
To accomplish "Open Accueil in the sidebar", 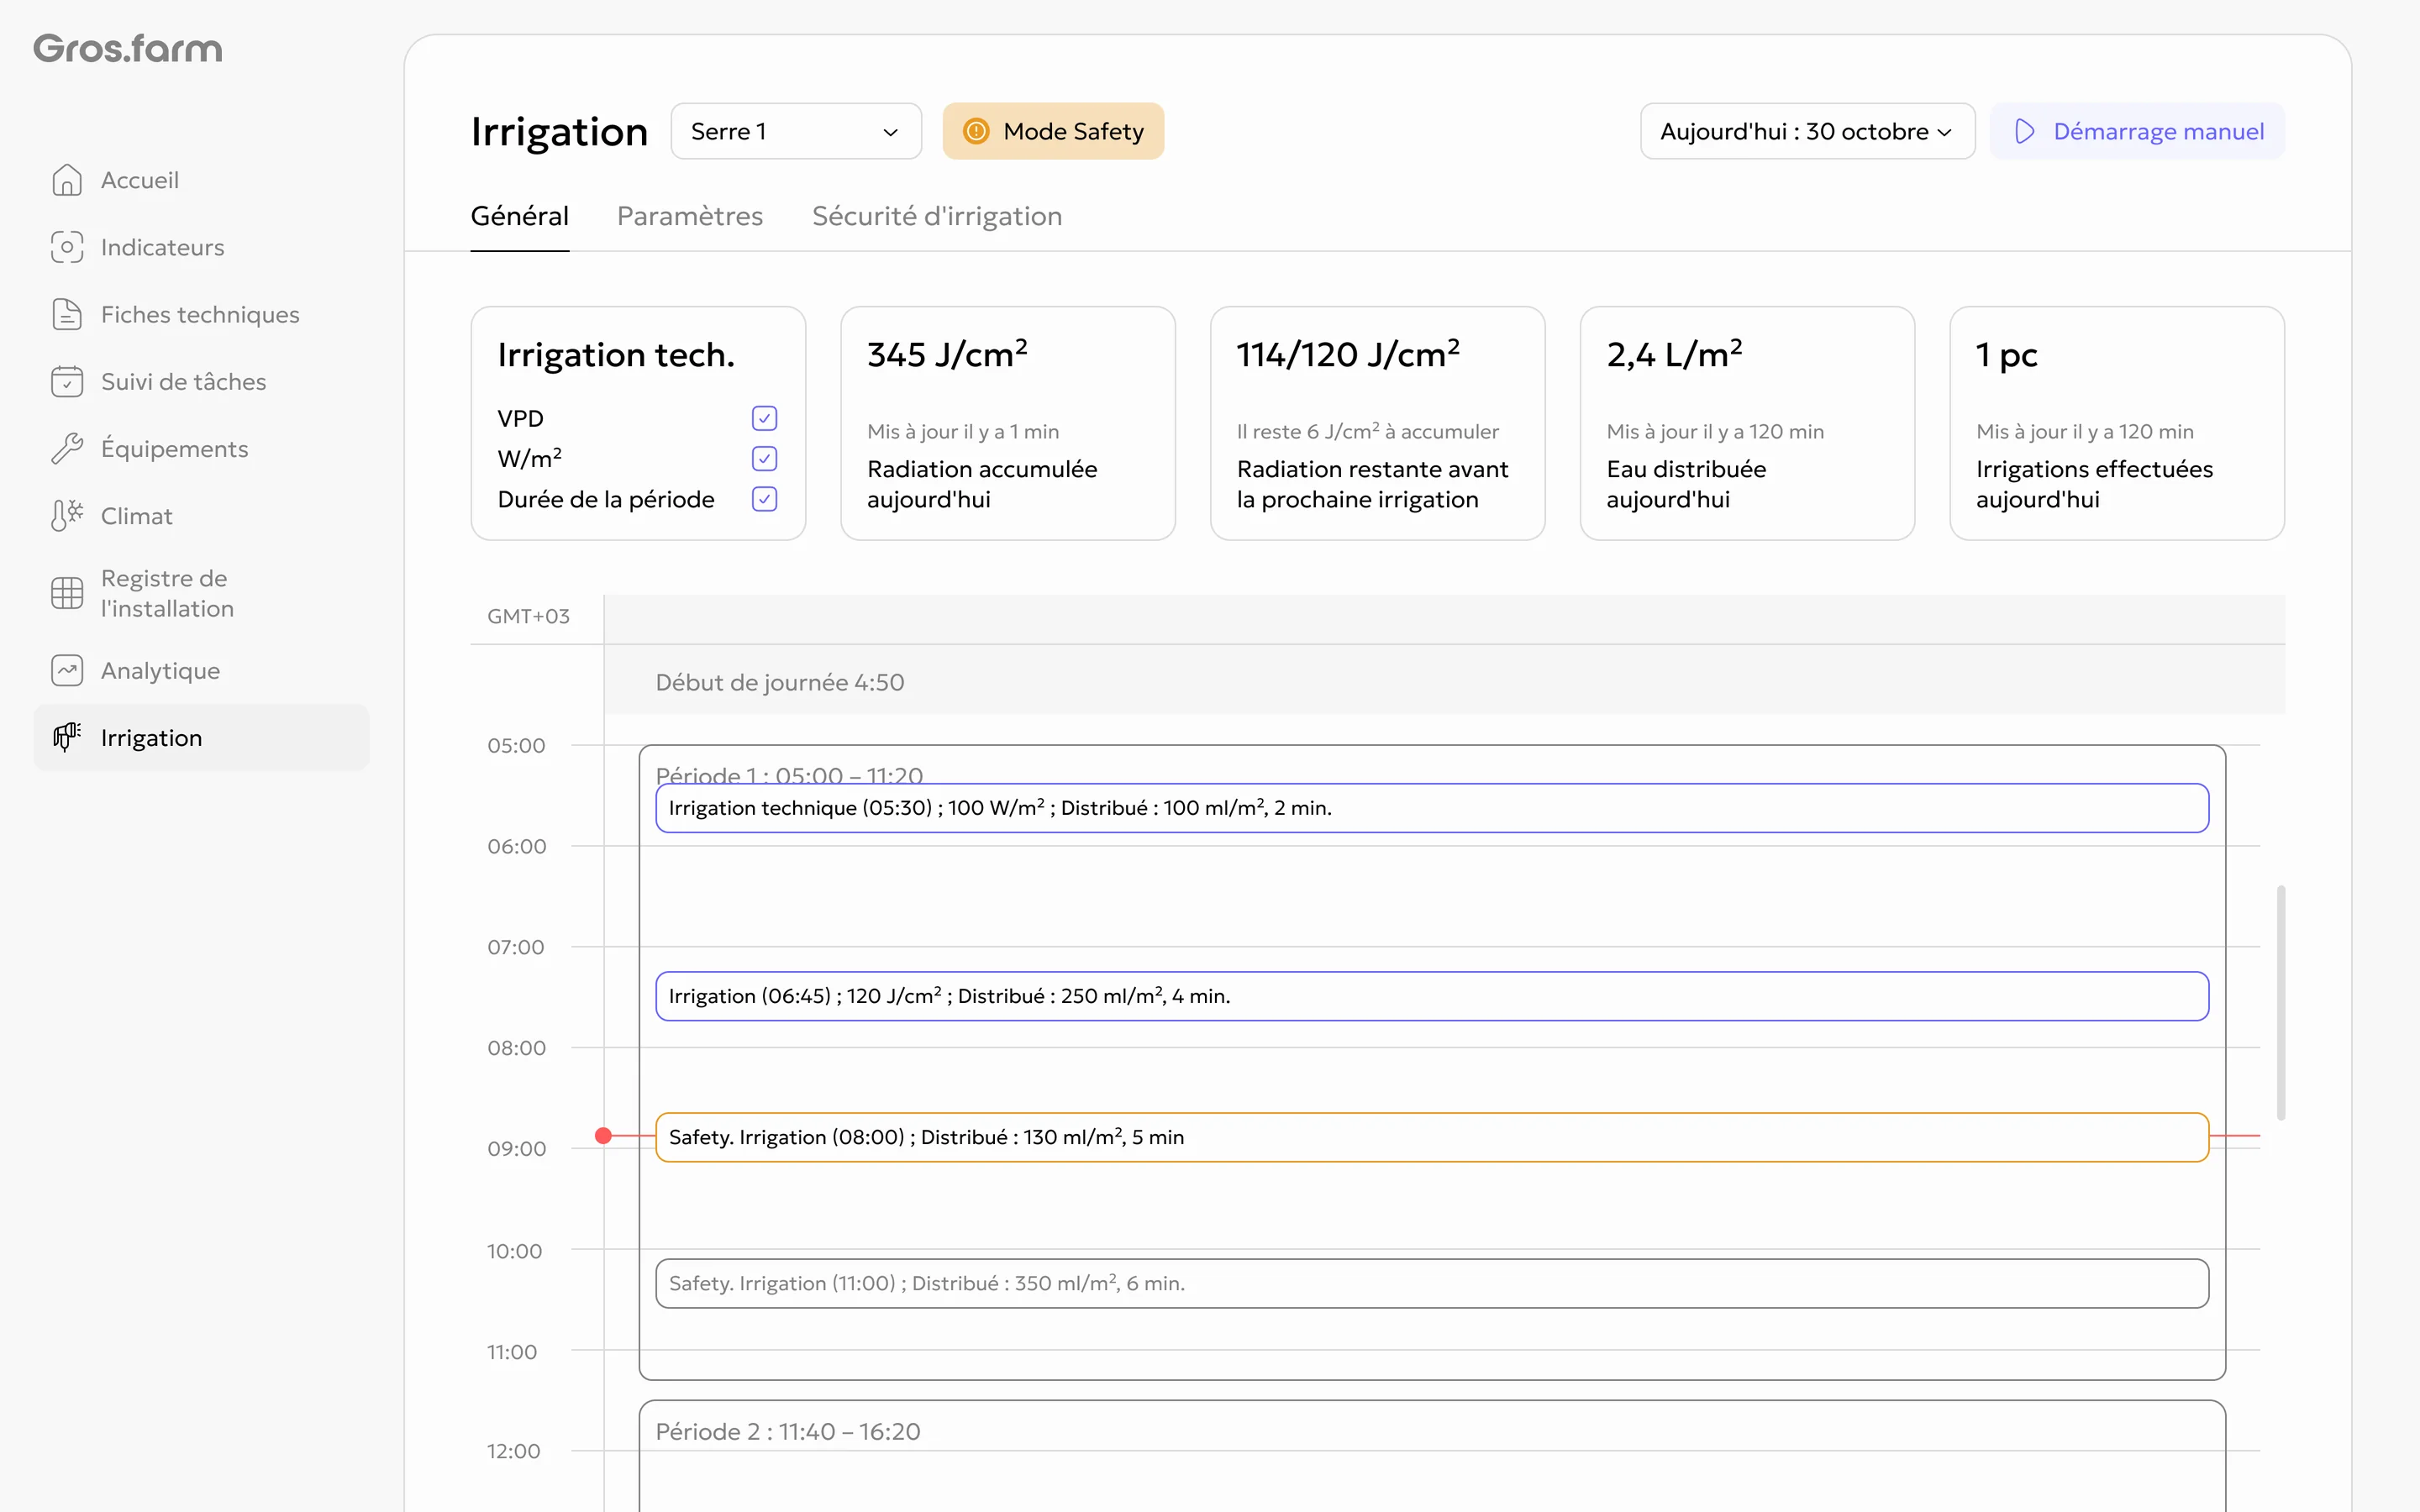I will [202, 180].
